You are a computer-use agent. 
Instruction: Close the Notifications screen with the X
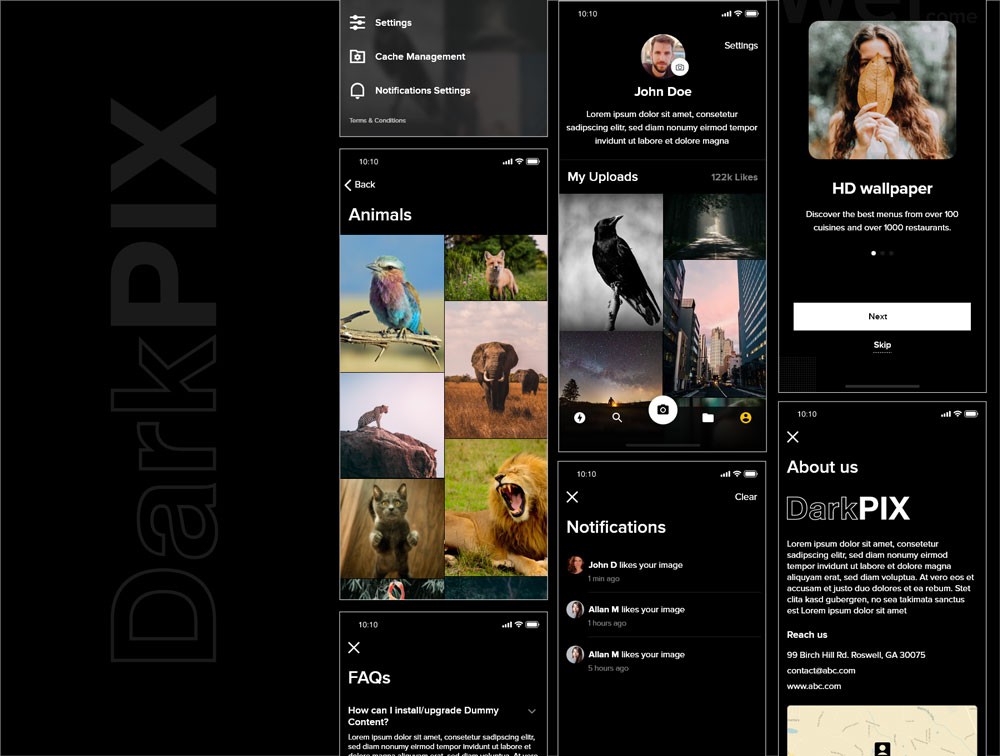pos(572,497)
